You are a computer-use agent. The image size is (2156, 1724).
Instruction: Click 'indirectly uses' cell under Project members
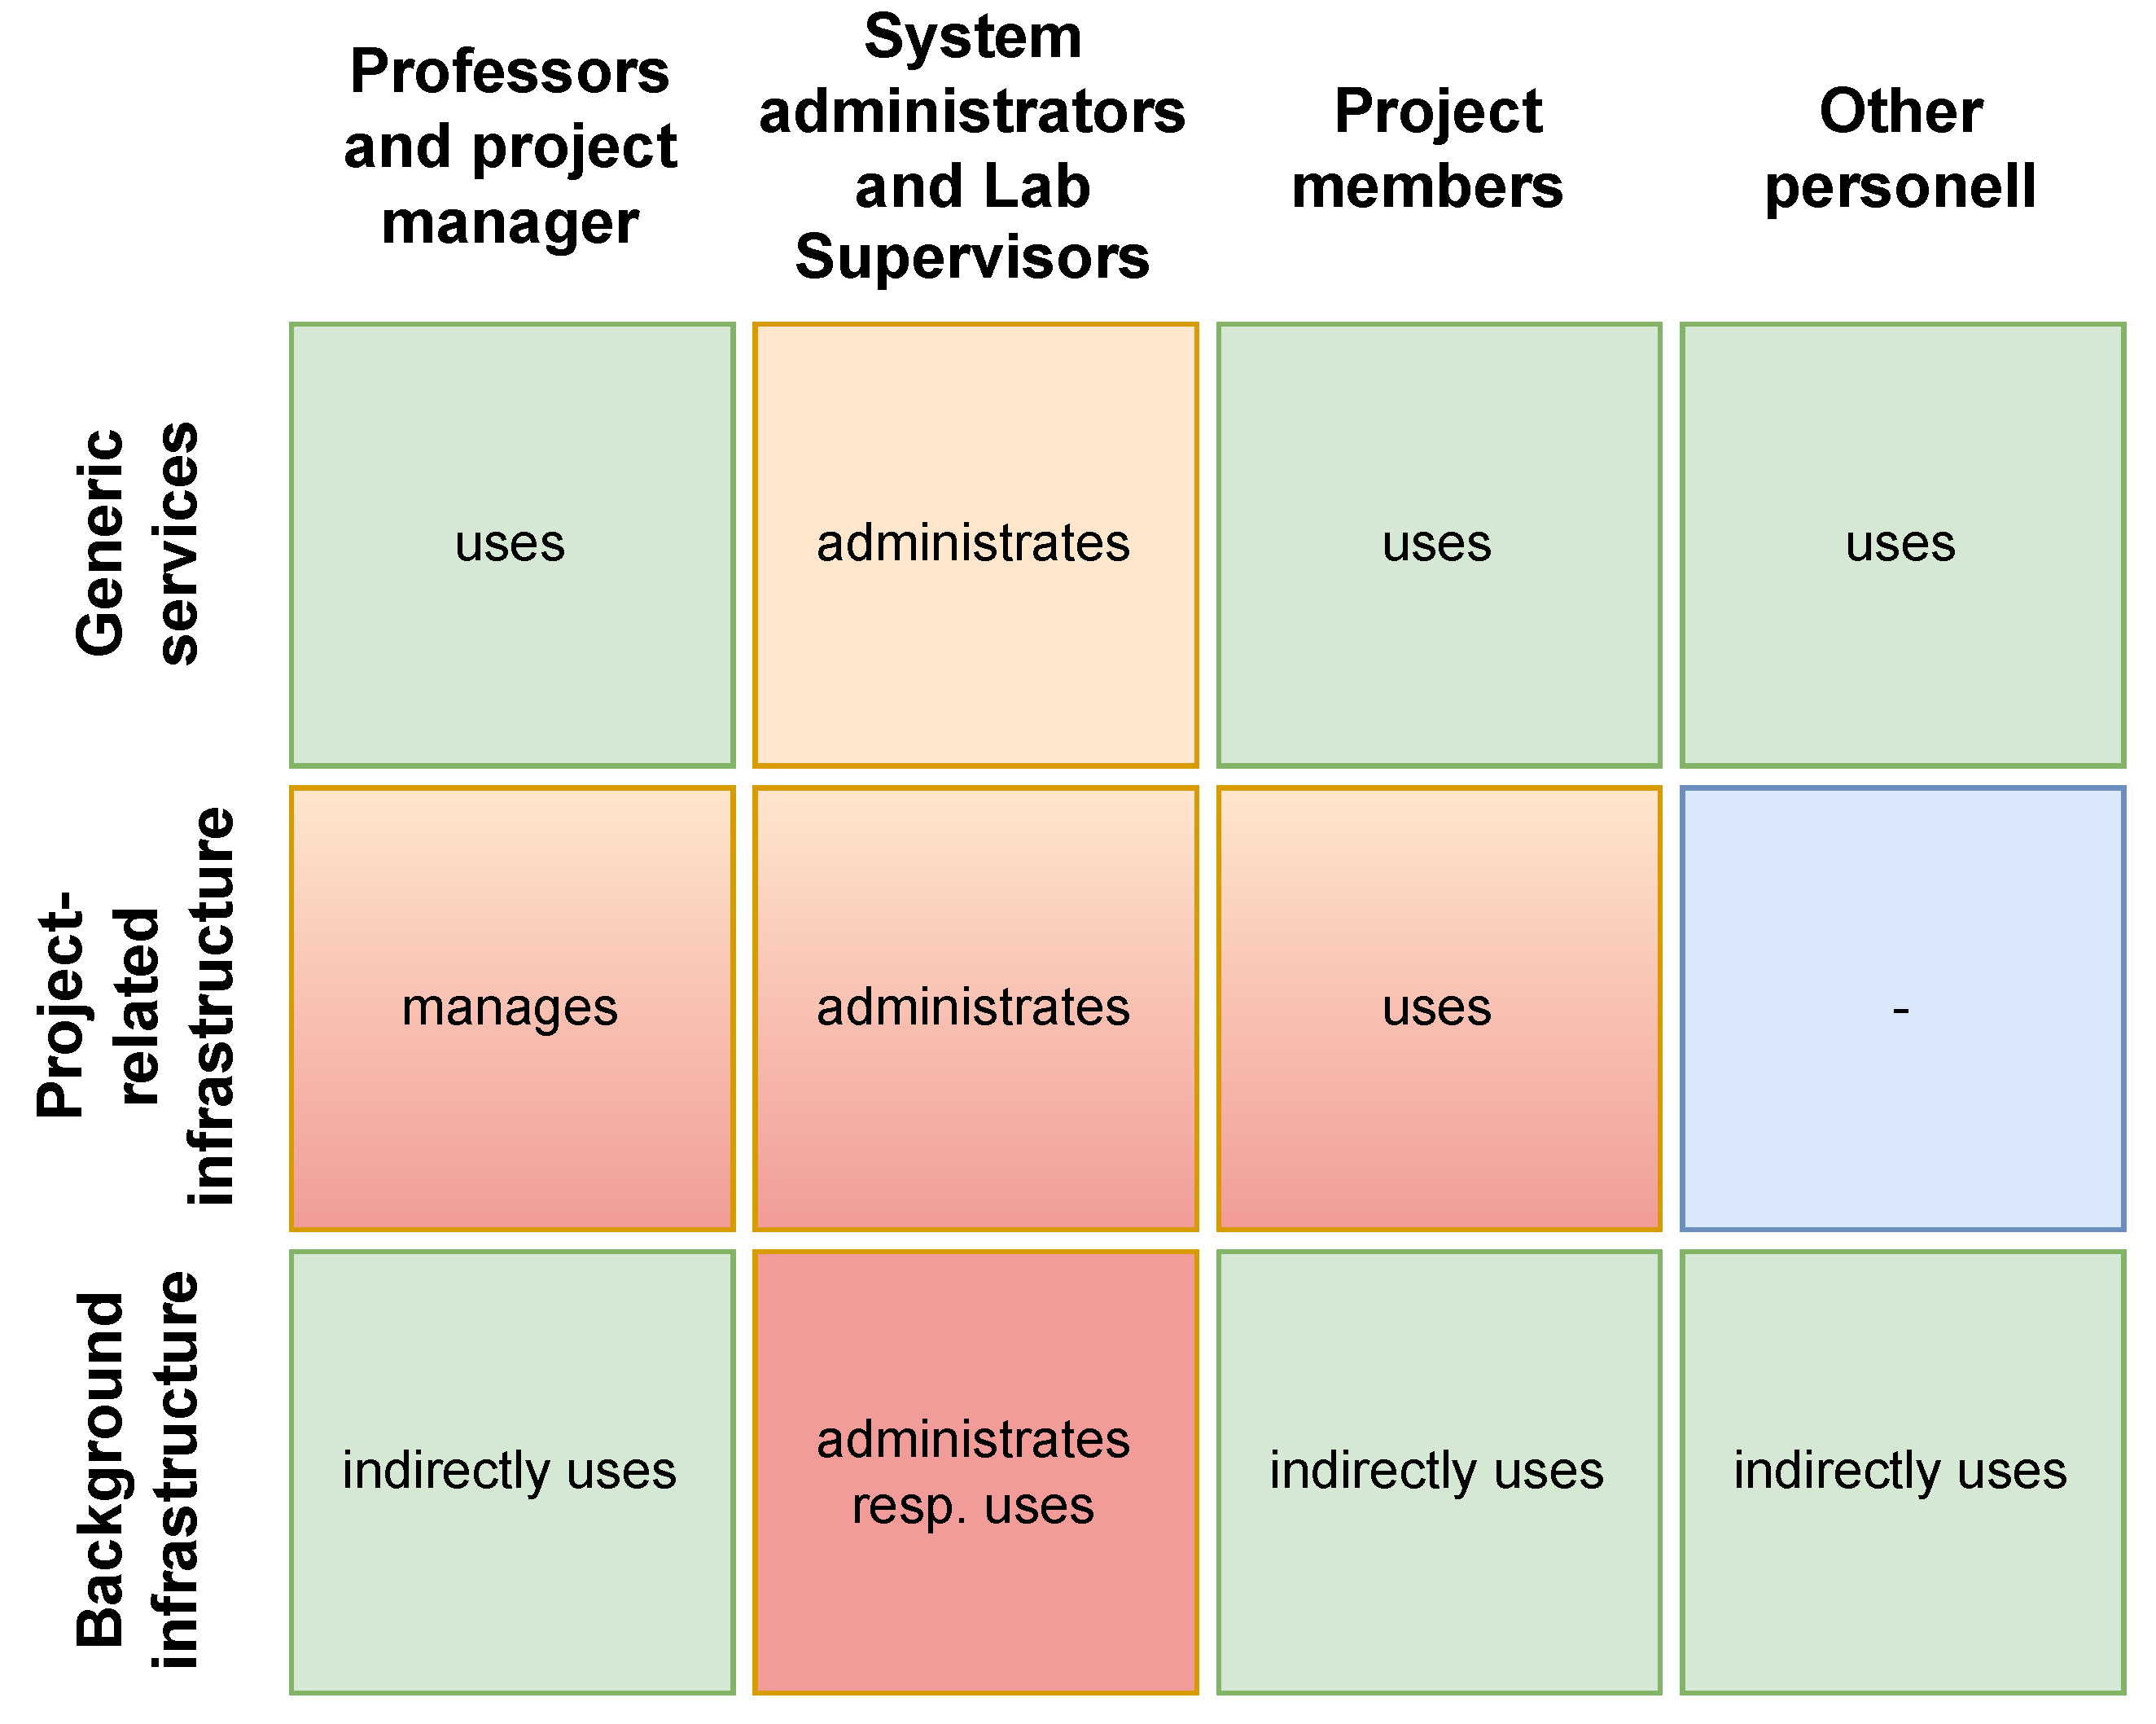[1438, 1472]
